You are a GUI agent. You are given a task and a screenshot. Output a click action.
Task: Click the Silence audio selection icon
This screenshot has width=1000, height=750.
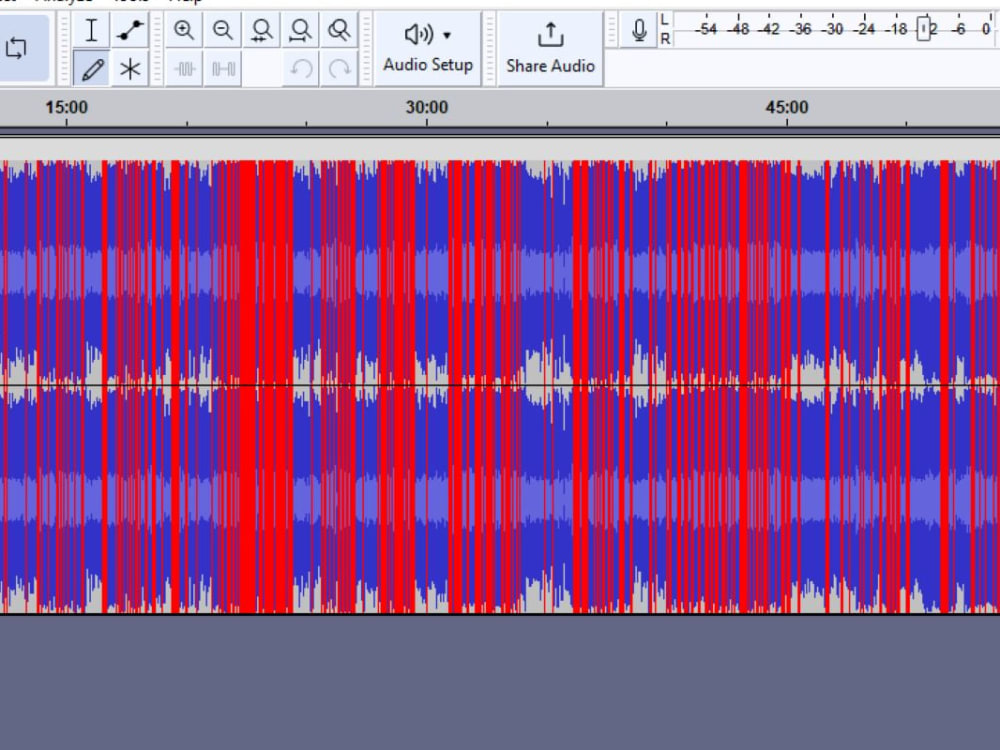[223, 68]
